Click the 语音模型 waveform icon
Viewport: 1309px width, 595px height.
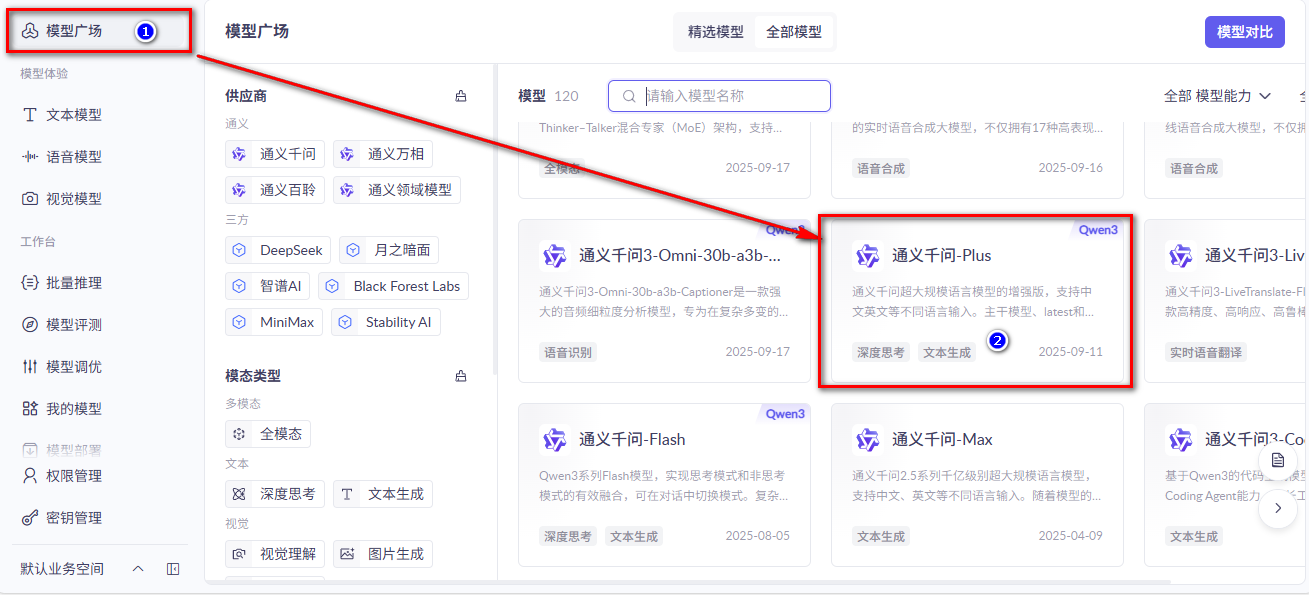(30, 157)
